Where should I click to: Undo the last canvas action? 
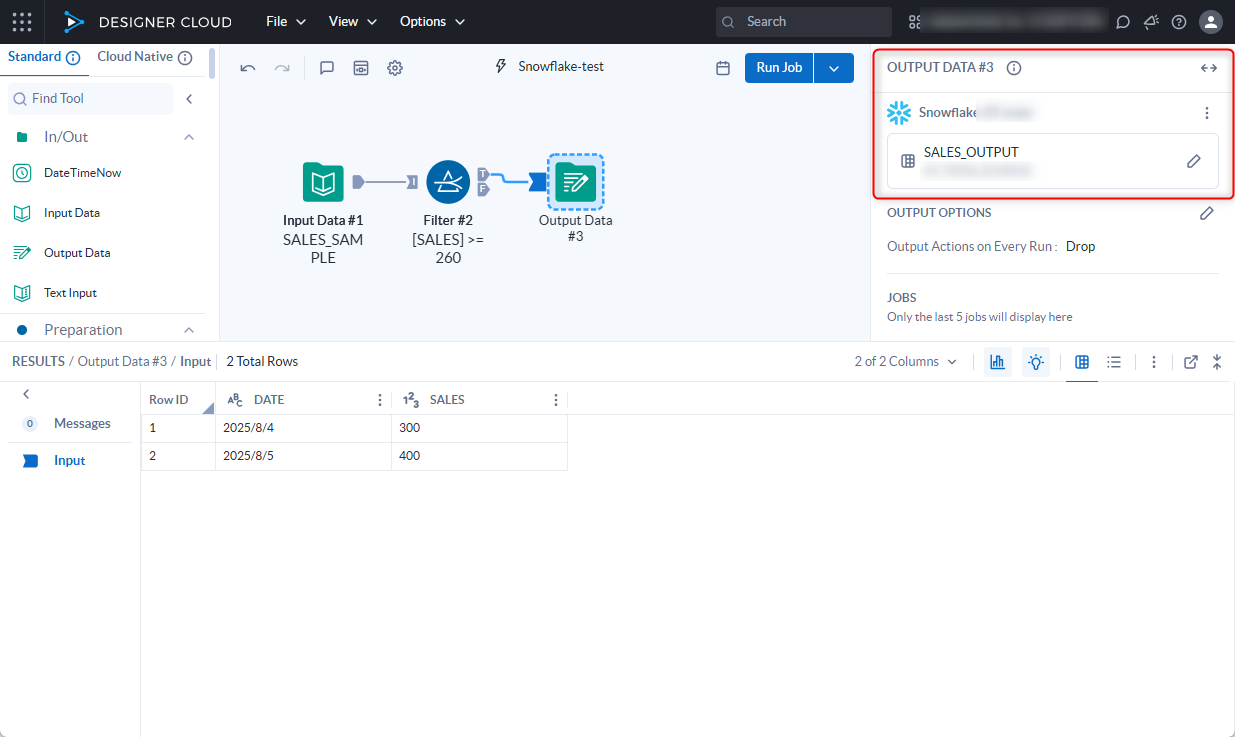pos(248,68)
